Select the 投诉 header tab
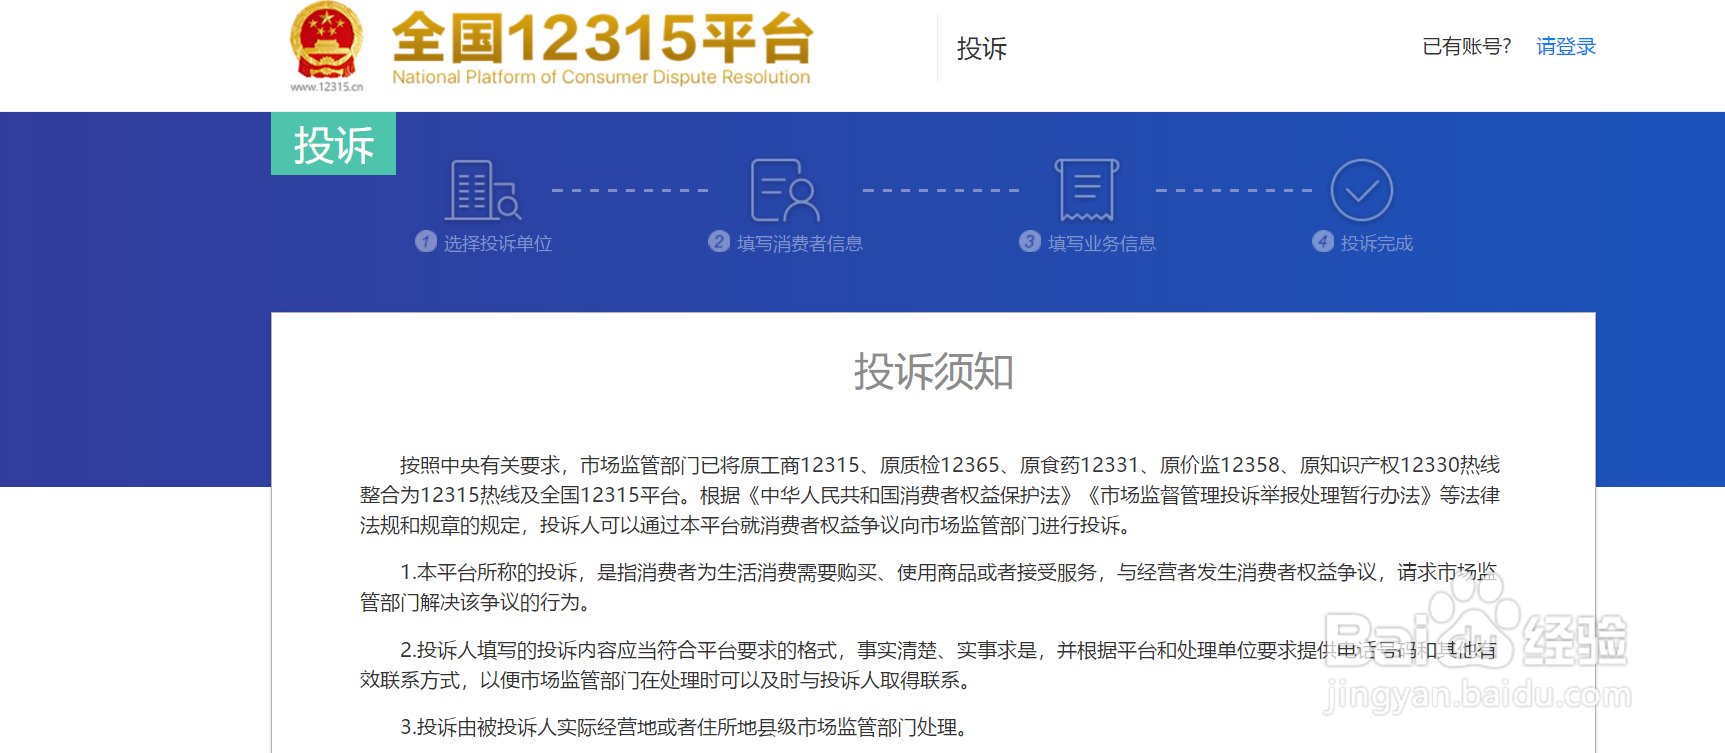This screenshot has height=753, width=1725. (x=982, y=48)
